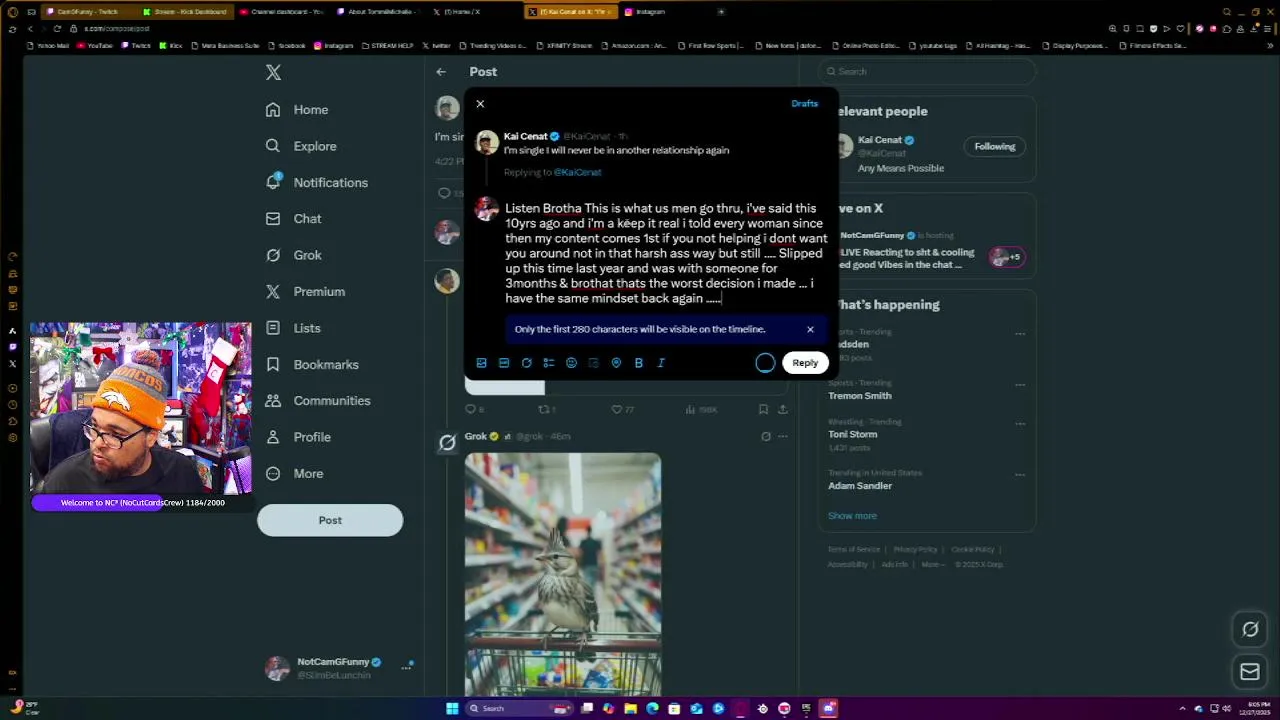This screenshot has width=1280, height=720.
Task: Open more options for Toni Storm trend
Action: (1020, 422)
